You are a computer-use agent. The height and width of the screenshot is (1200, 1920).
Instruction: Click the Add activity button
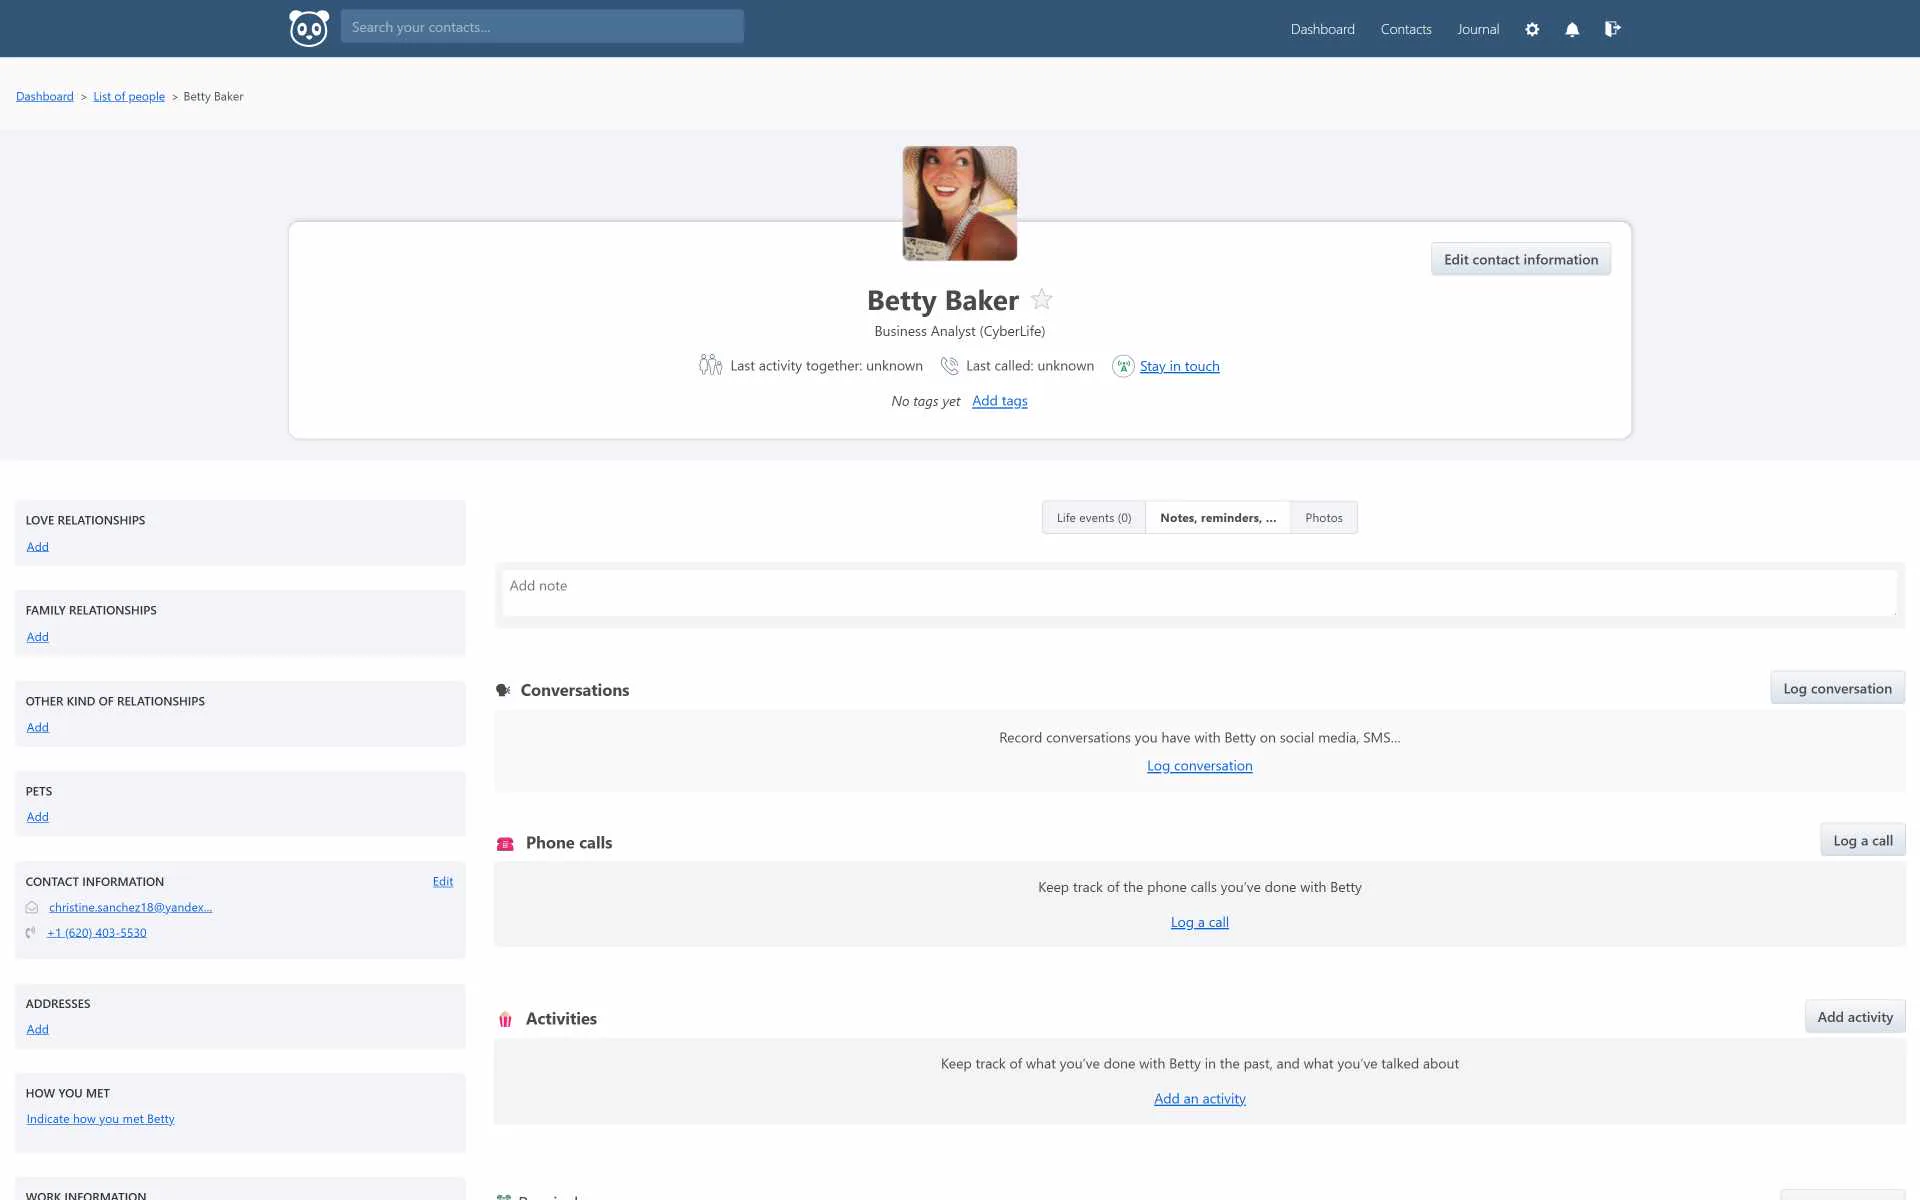1854,1017
